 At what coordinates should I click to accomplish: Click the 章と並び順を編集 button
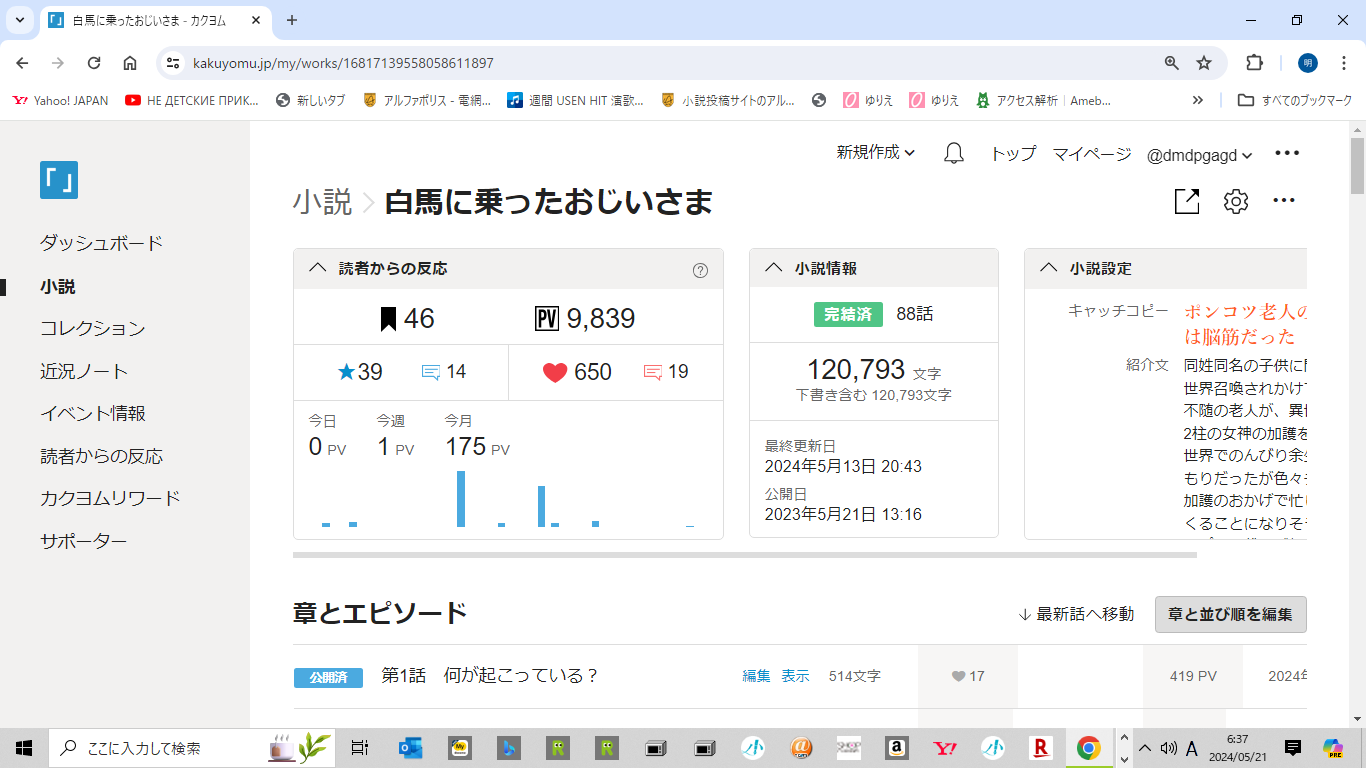pyautogui.click(x=1230, y=614)
